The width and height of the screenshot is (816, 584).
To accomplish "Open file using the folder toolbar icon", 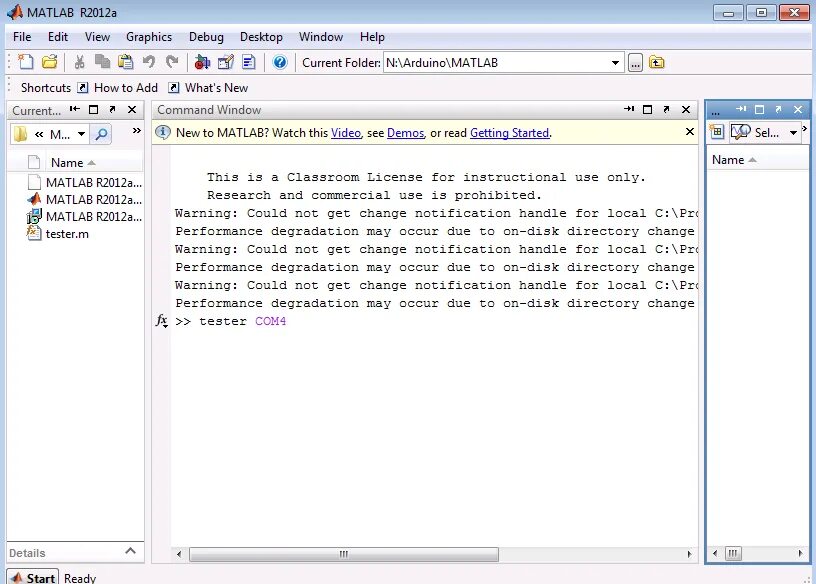I will 49,62.
